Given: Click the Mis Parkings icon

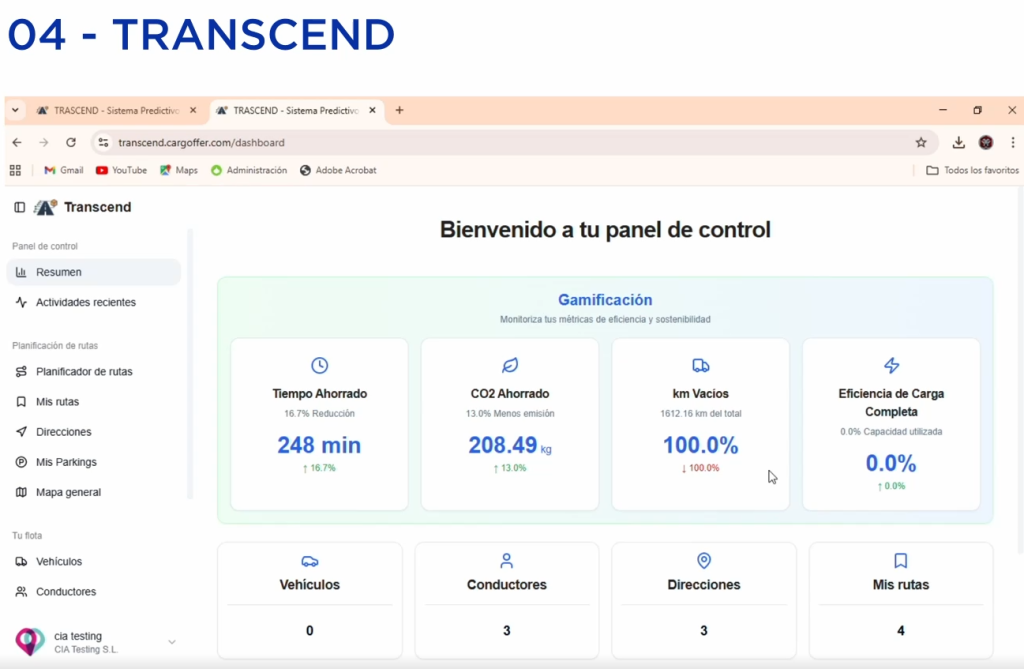Looking at the screenshot, I should click(x=21, y=462).
